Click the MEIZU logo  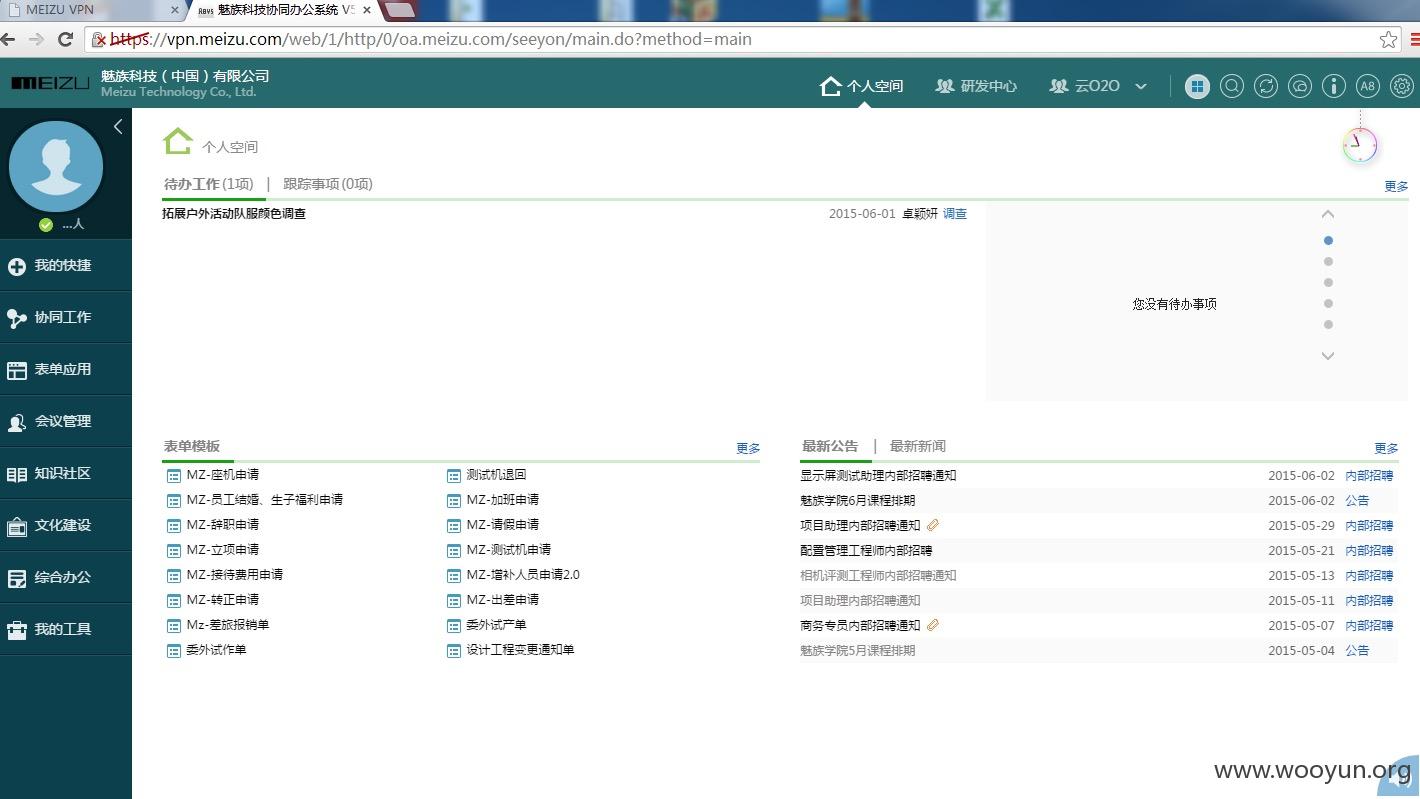(50, 84)
